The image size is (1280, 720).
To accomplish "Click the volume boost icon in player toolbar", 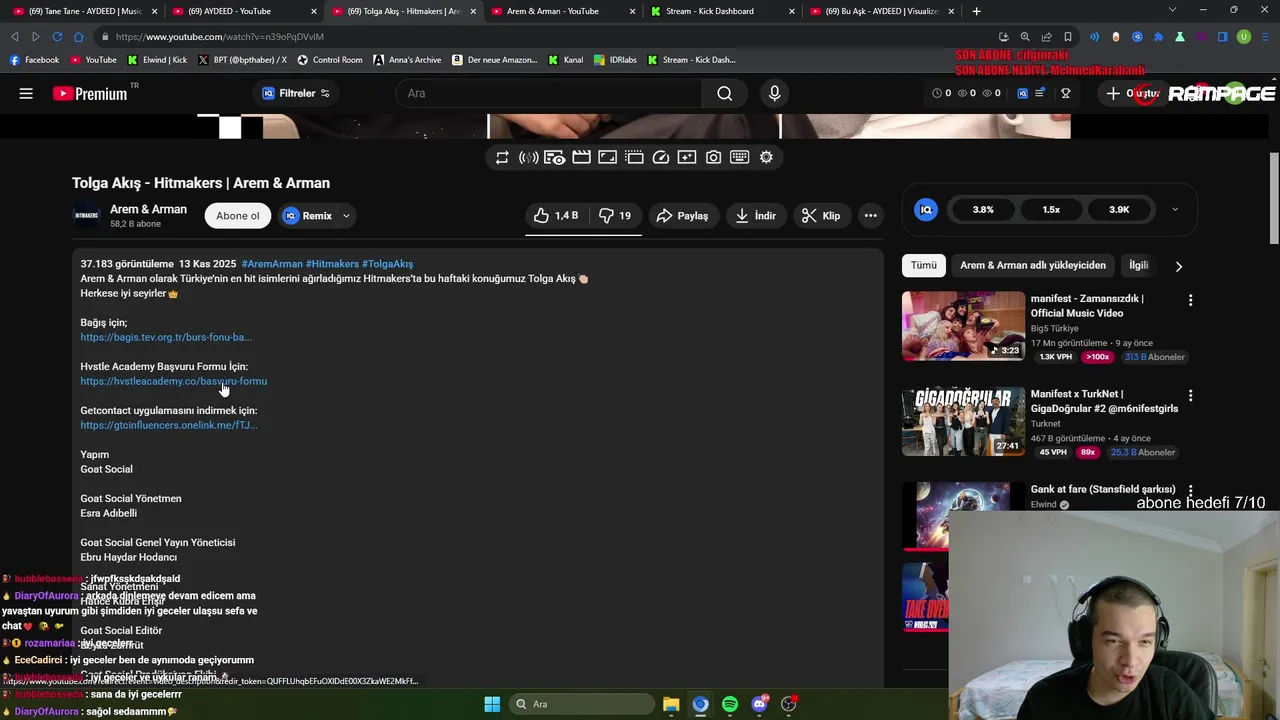I will click(x=529, y=157).
